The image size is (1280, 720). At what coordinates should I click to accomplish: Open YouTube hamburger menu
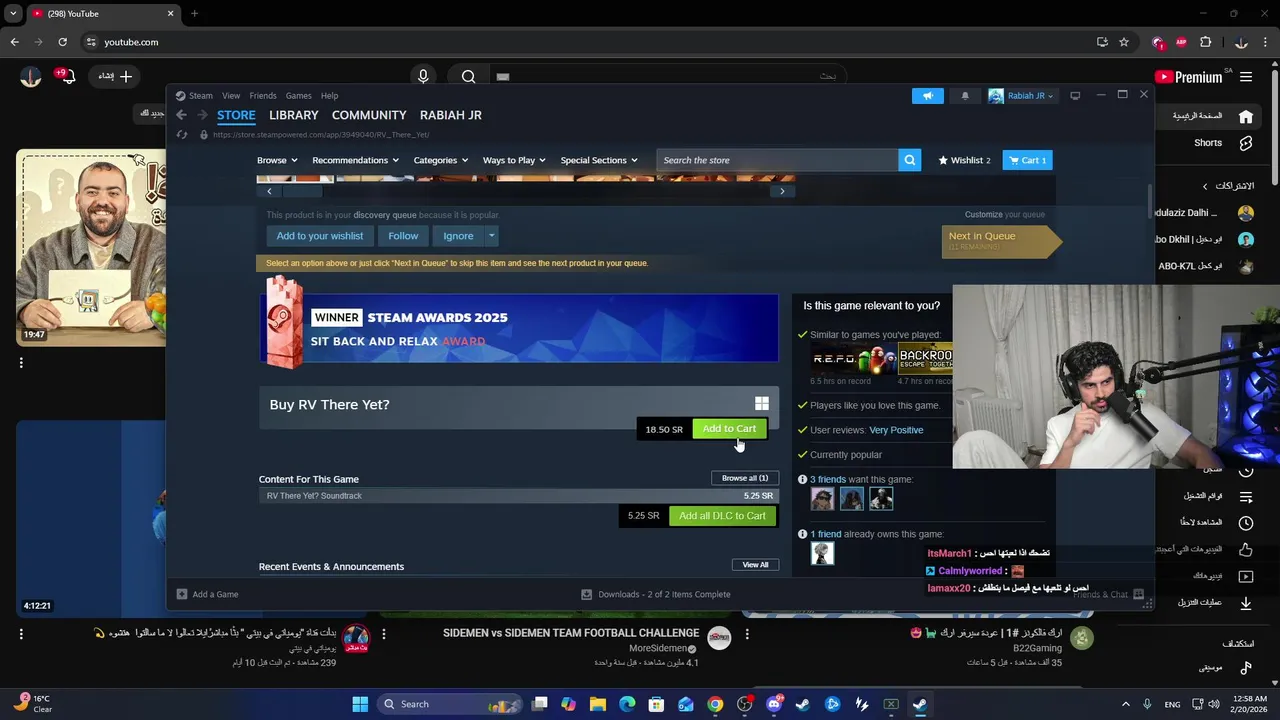pyautogui.click(x=1246, y=76)
